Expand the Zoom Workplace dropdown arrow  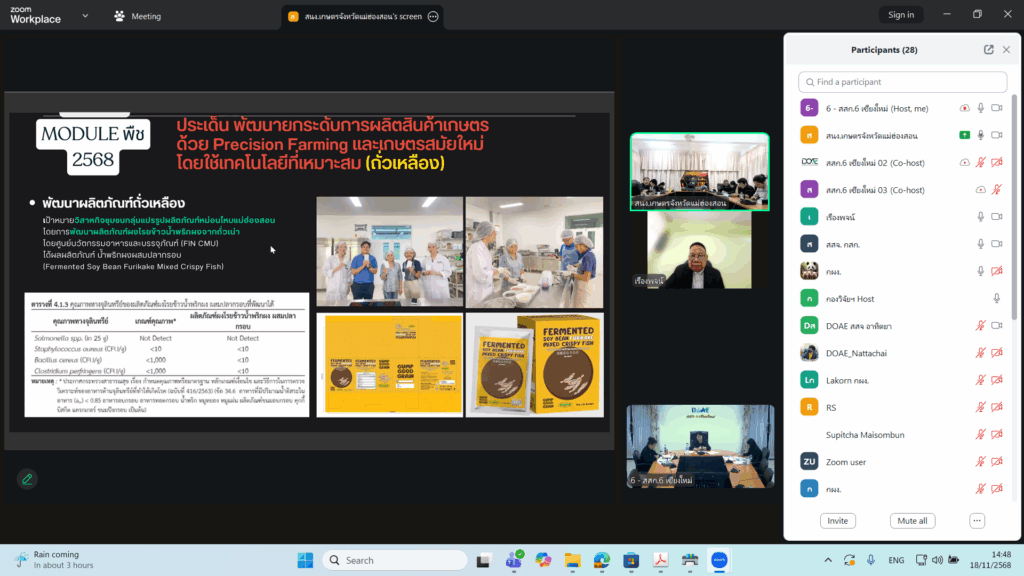coord(84,16)
